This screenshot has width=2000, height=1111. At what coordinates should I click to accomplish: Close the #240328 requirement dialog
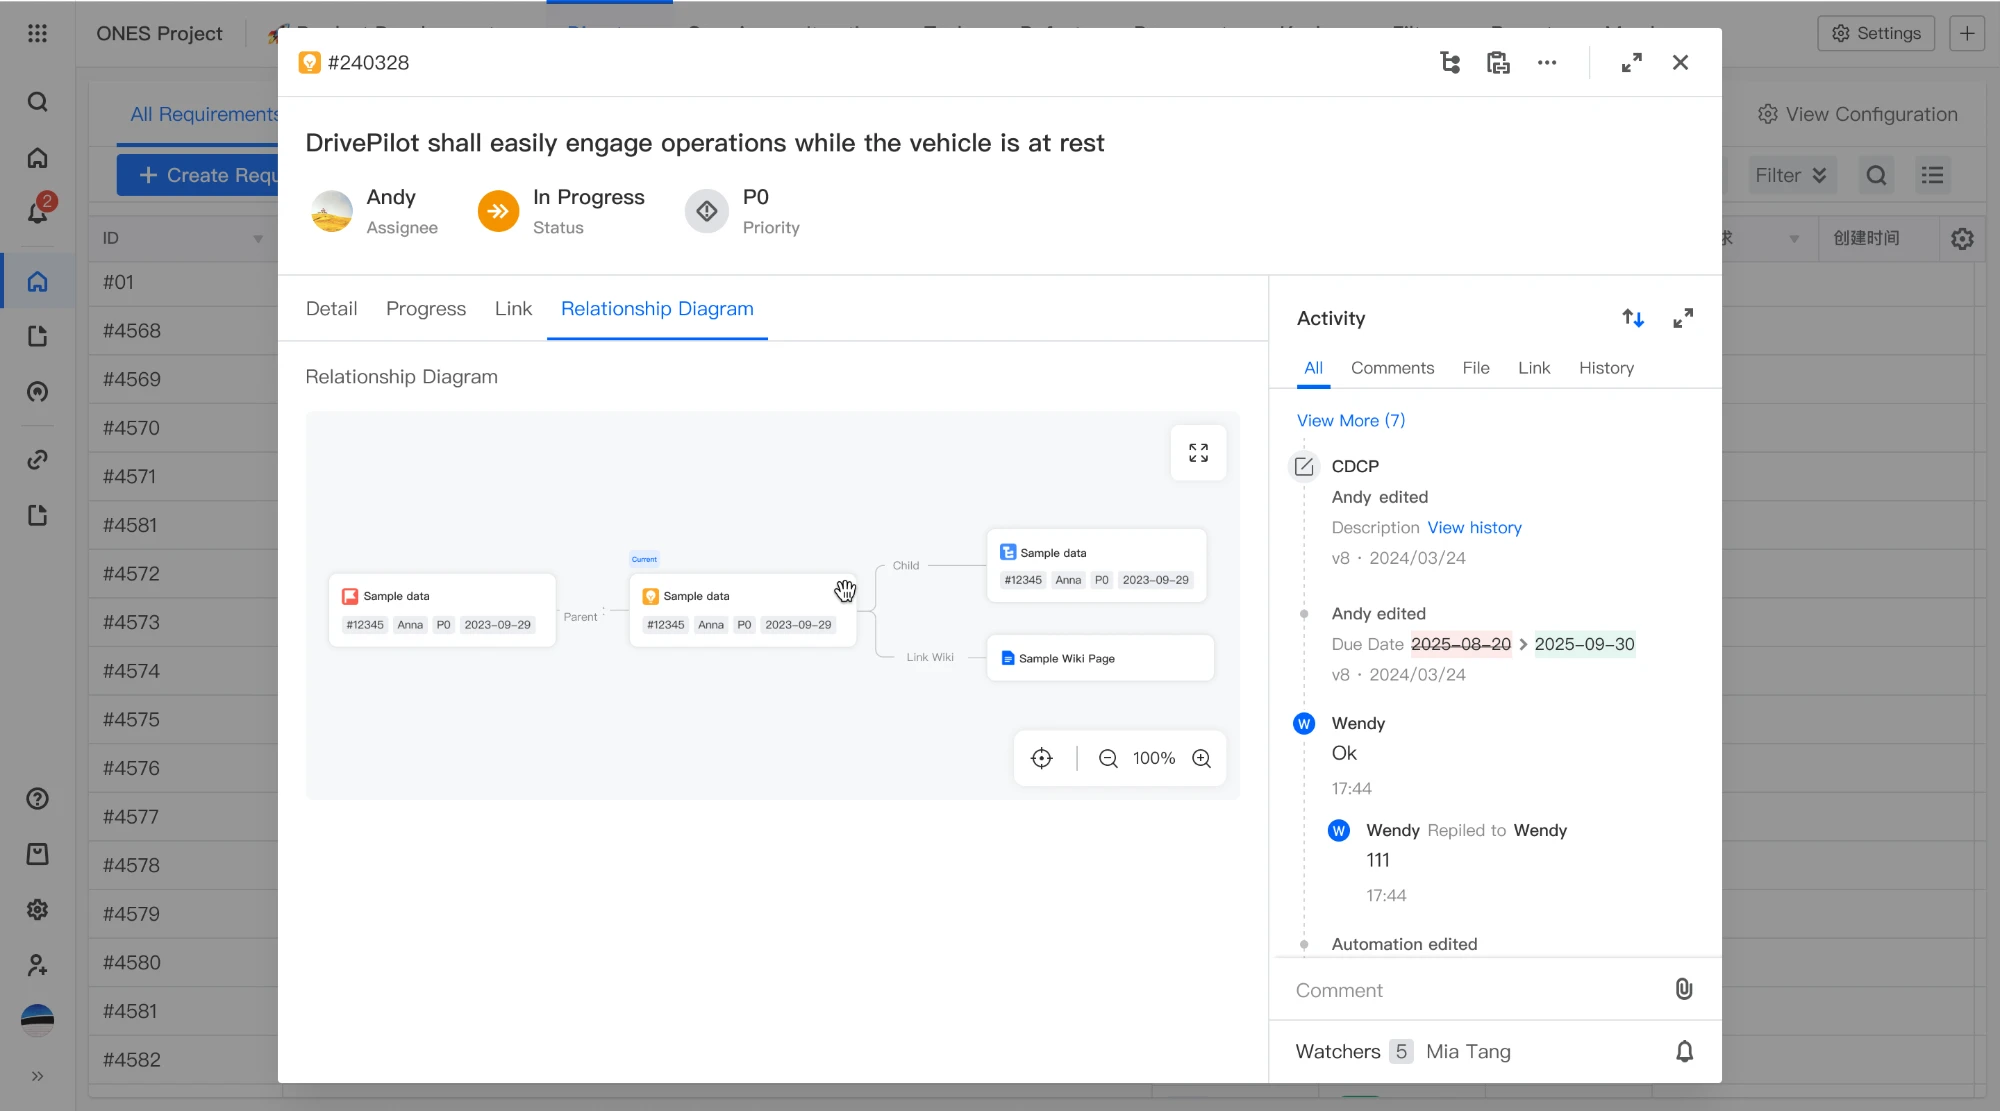tap(1680, 63)
